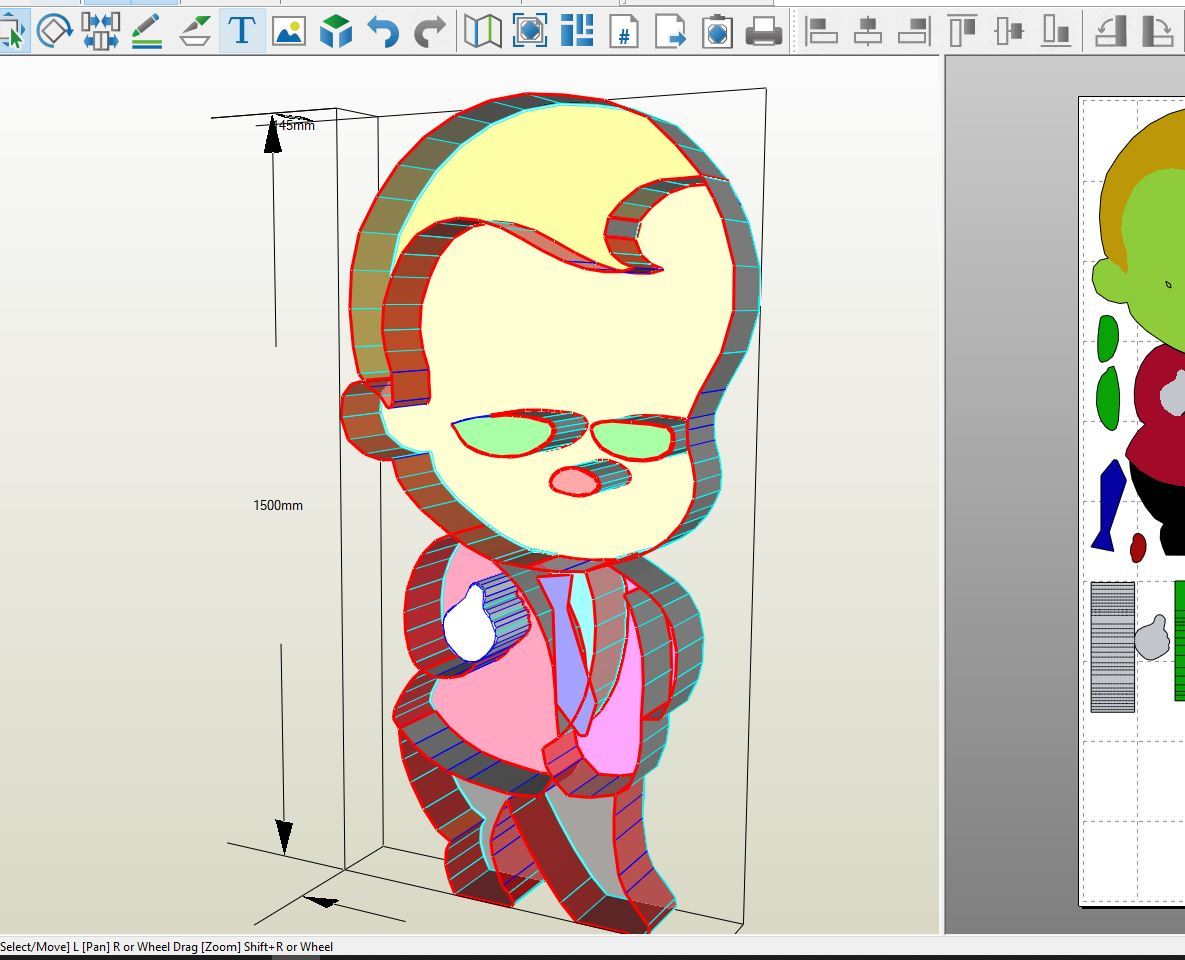The width and height of the screenshot is (1185, 960).
Task: Select the Select/Move tool
Action: [12, 32]
